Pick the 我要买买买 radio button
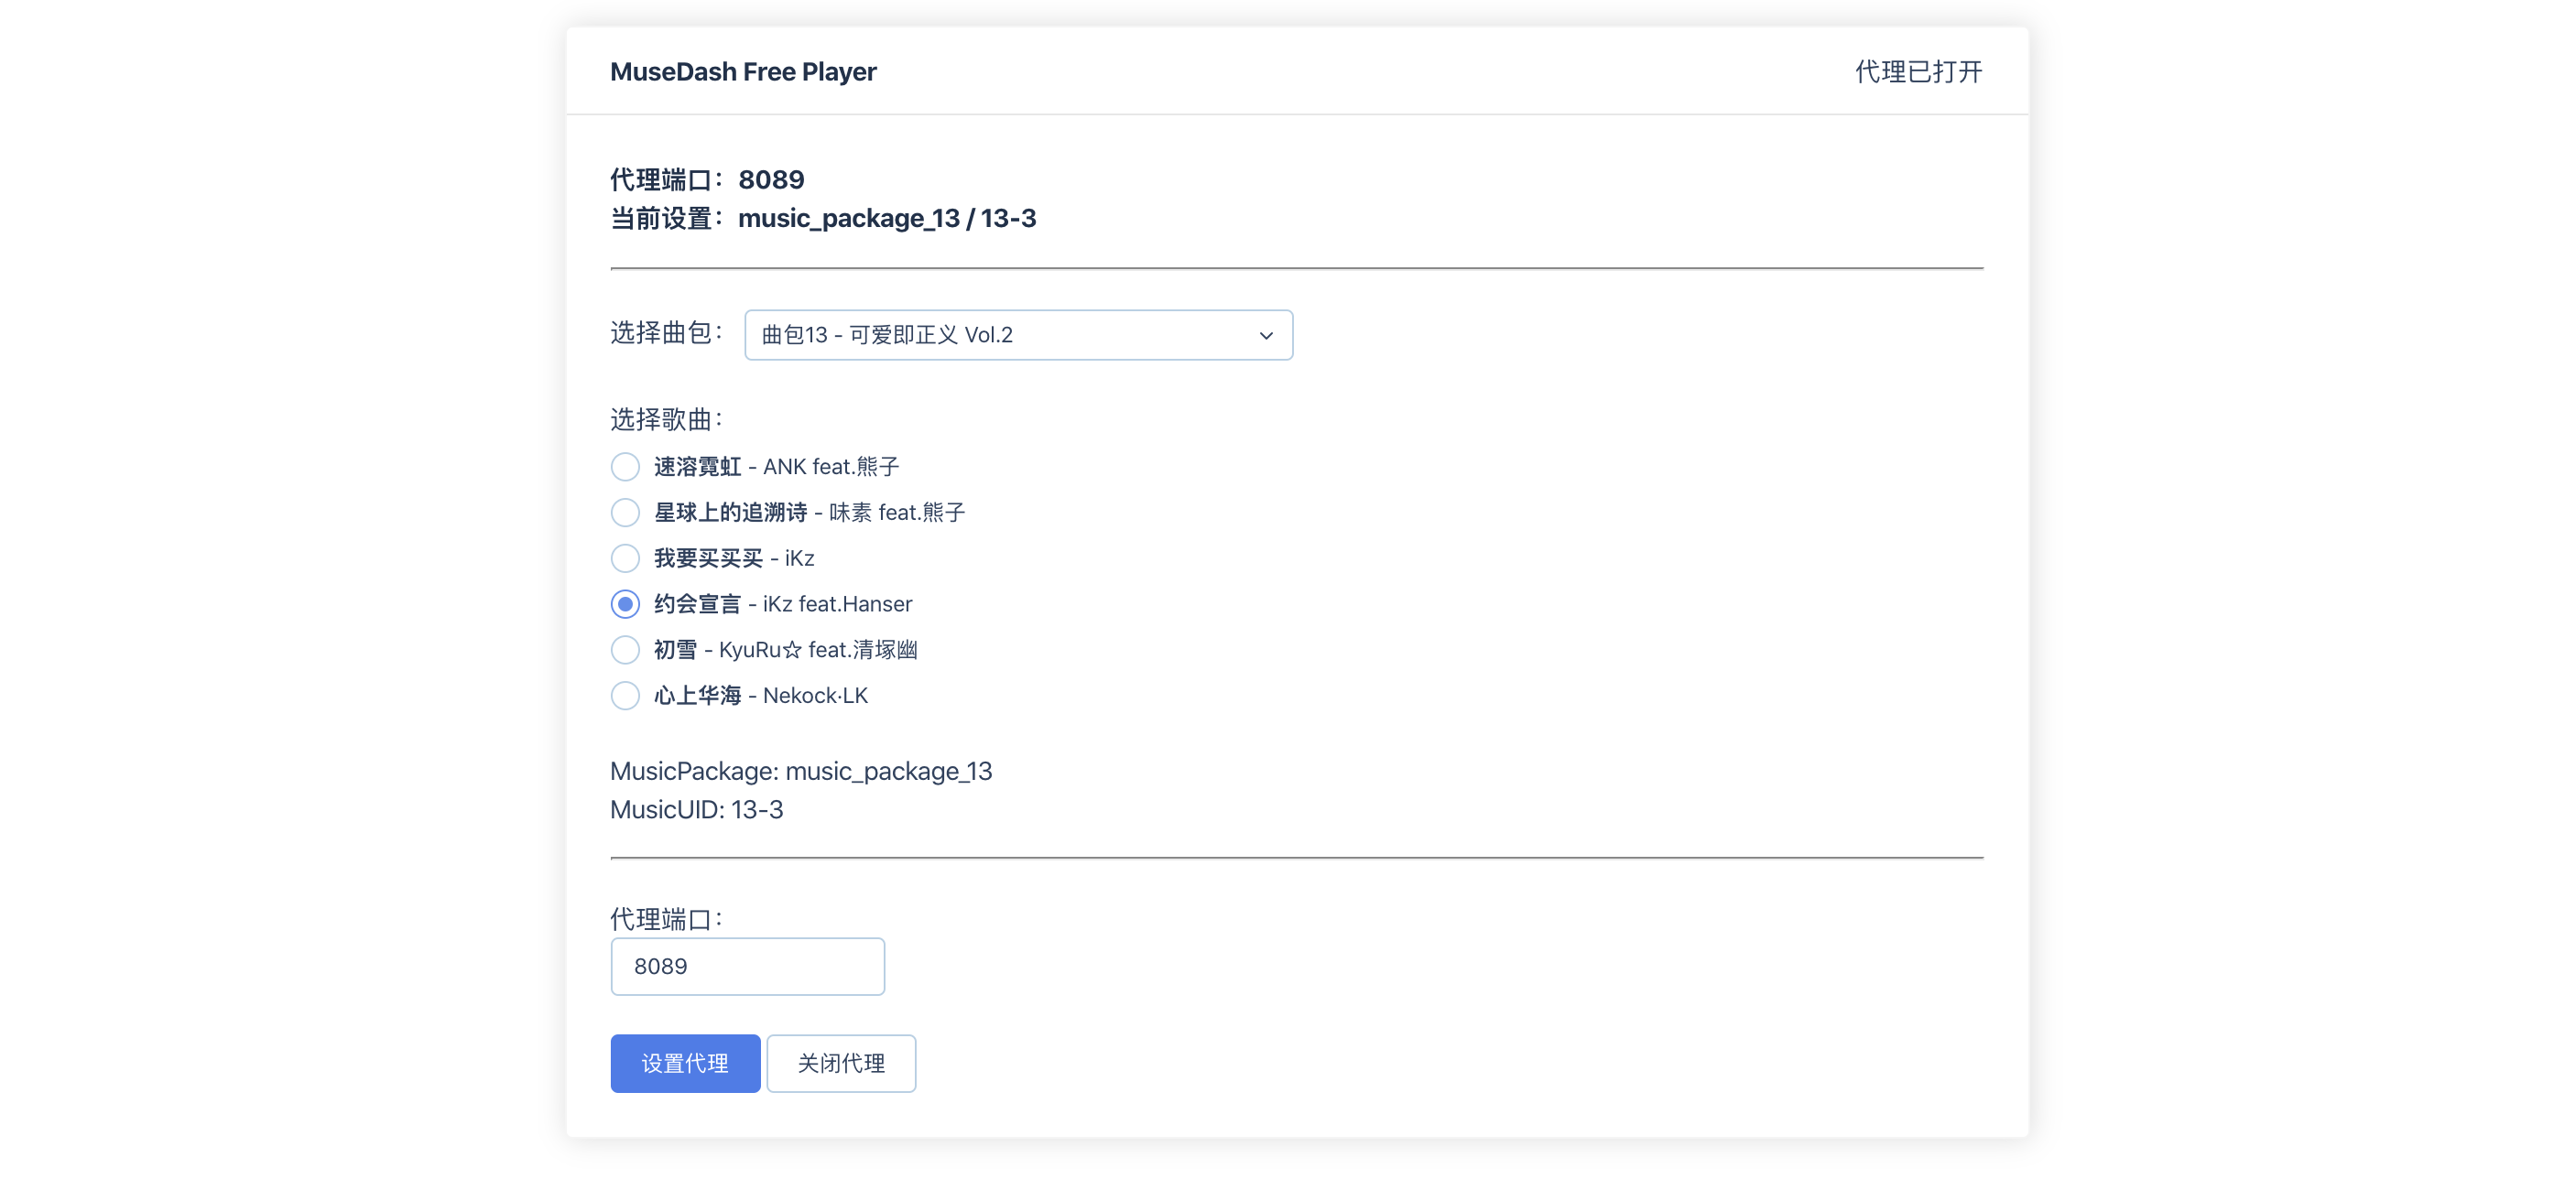Image resolution: width=2576 pixels, height=1179 pixels. click(x=625, y=558)
